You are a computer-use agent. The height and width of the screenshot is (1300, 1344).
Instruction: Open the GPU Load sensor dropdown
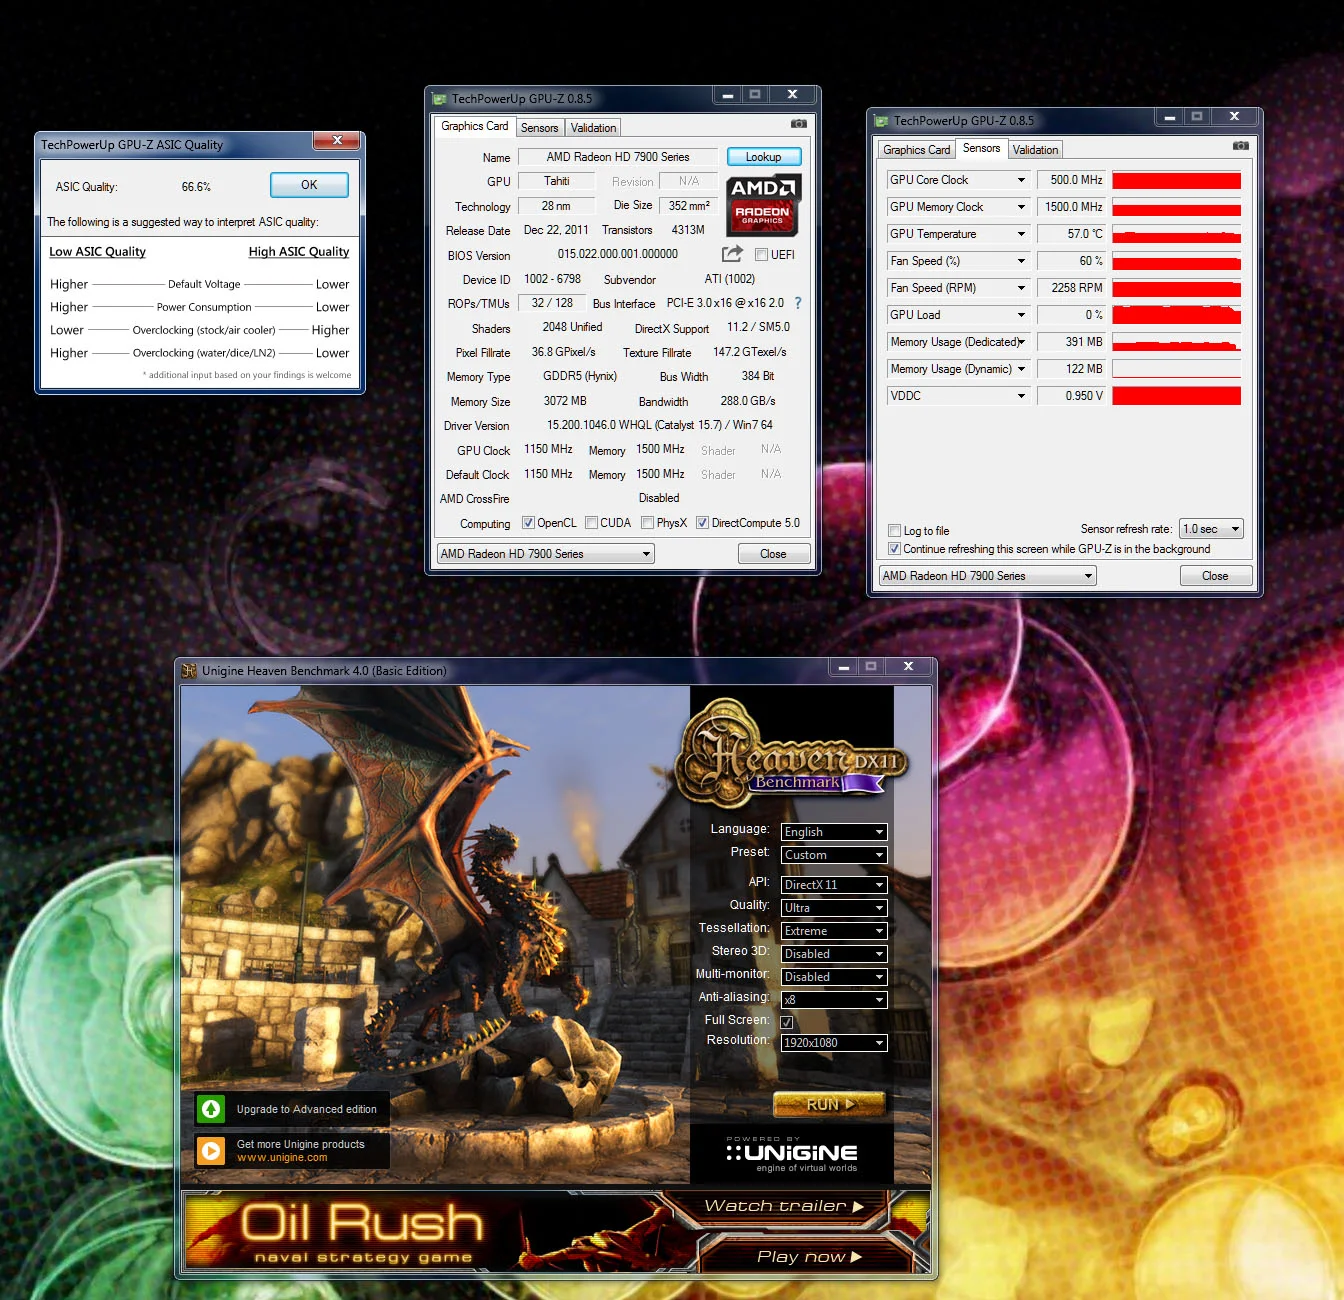(x=1021, y=315)
